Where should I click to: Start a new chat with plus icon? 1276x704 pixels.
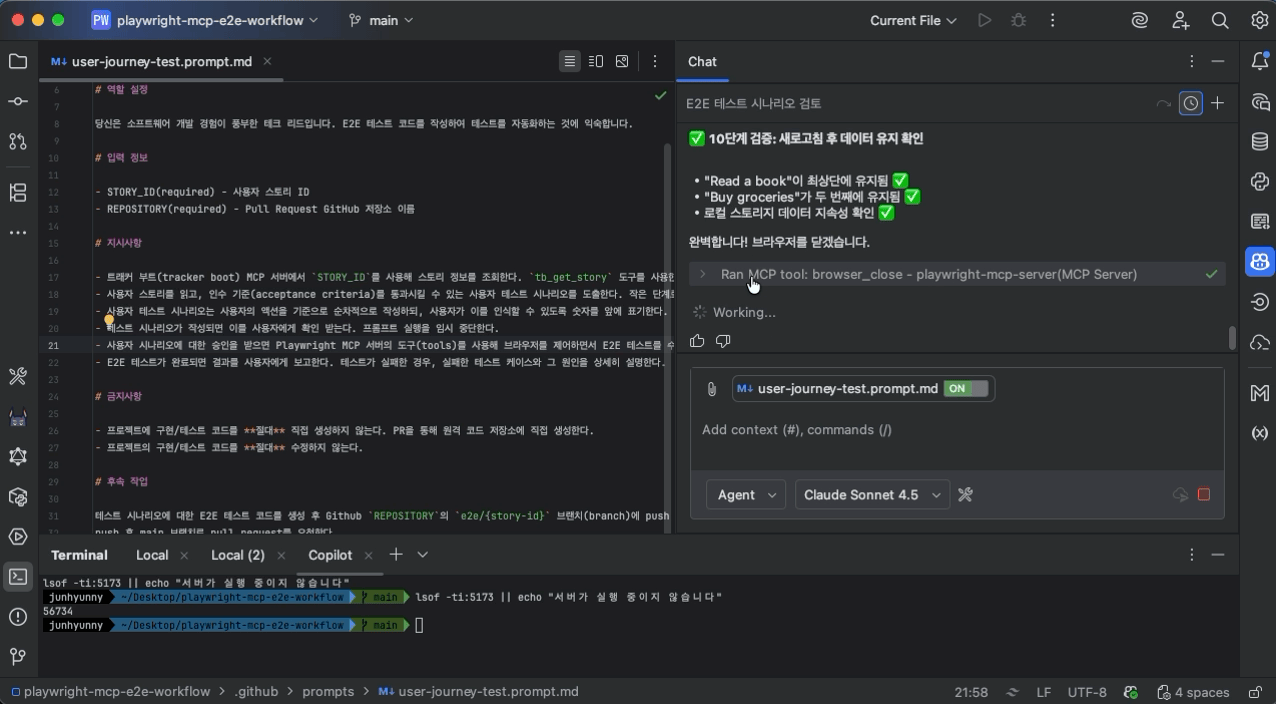tap(1217, 103)
